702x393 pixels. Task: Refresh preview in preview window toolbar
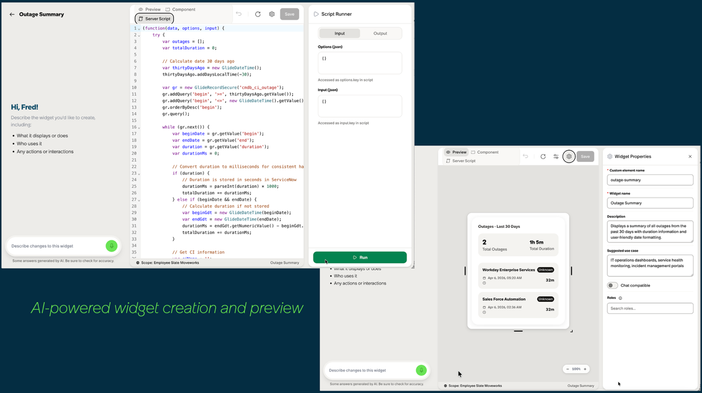(543, 157)
